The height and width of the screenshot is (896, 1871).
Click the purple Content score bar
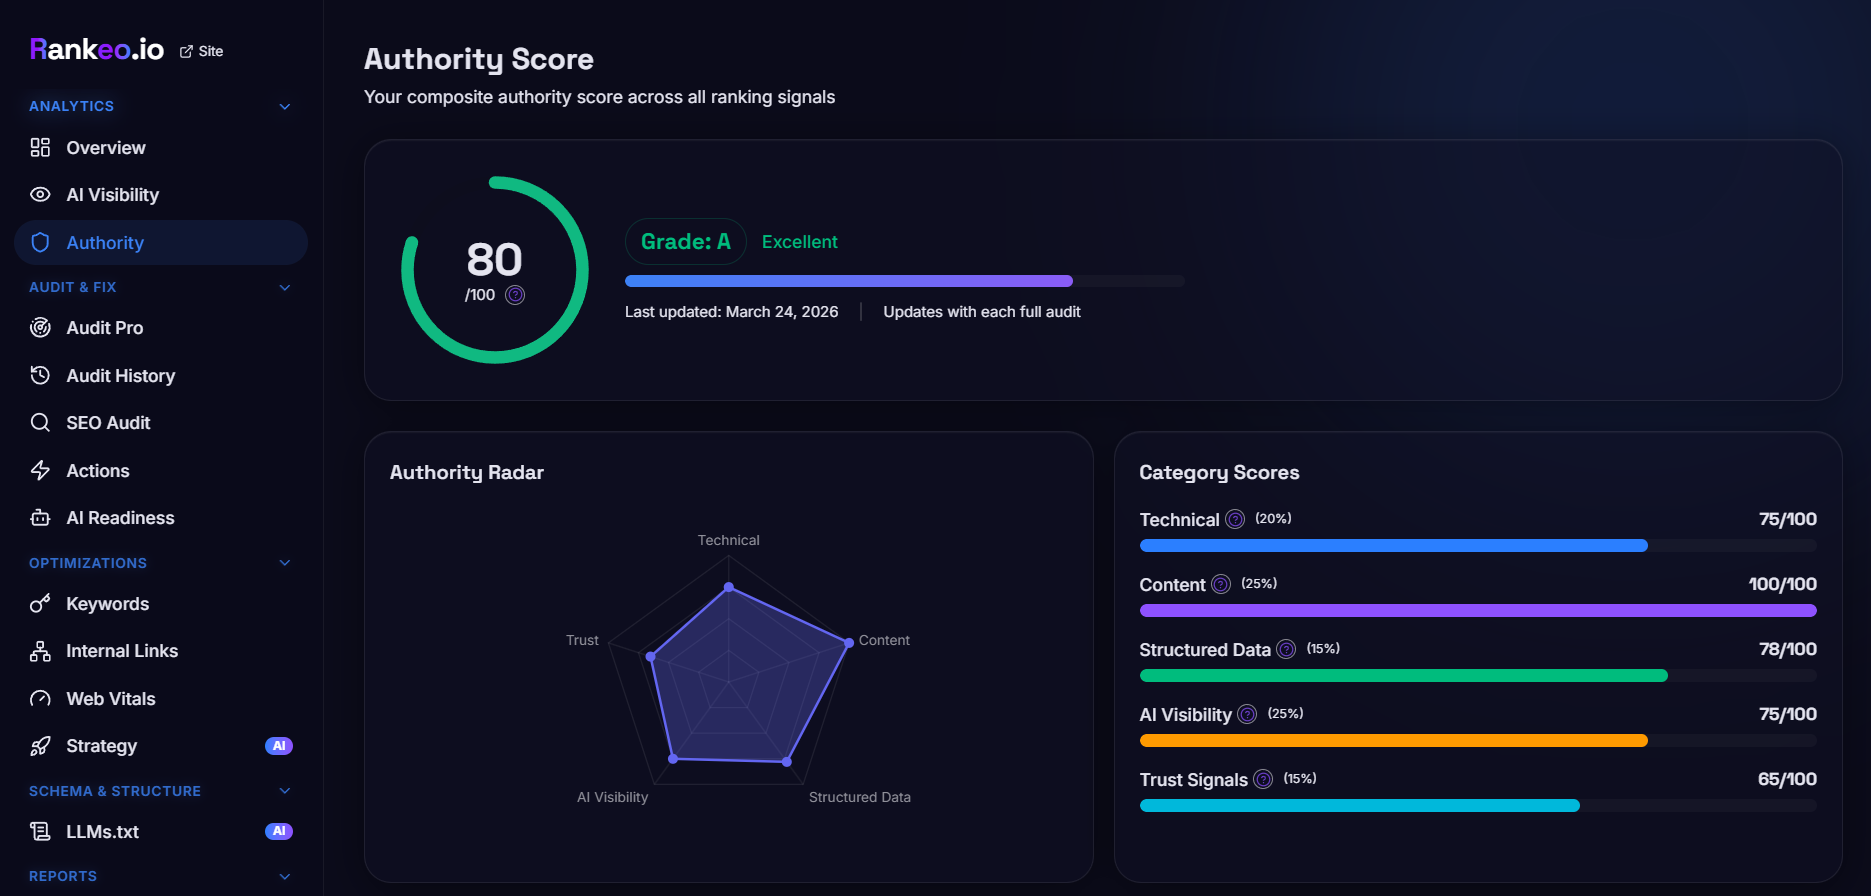pos(1478,610)
